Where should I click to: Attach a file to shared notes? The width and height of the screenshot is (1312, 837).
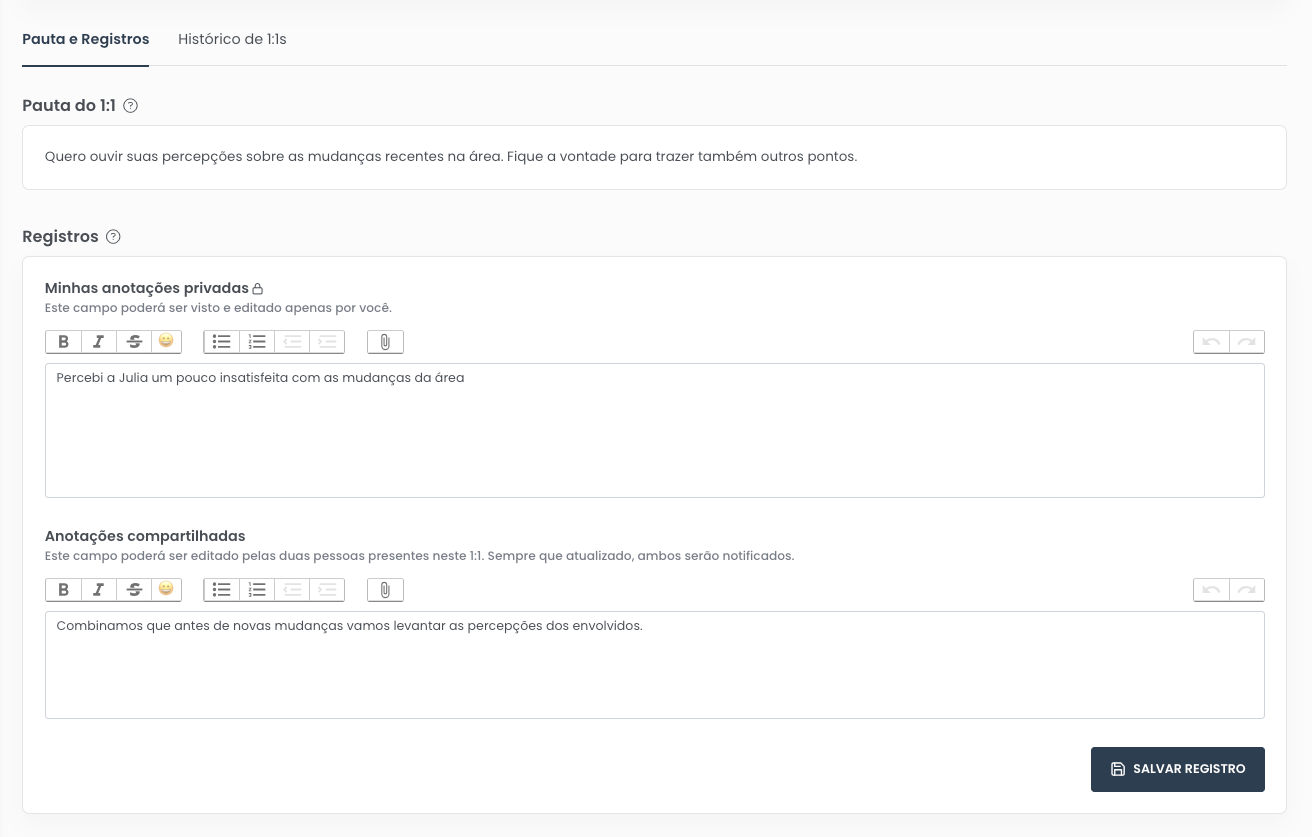tap(385, 589)
